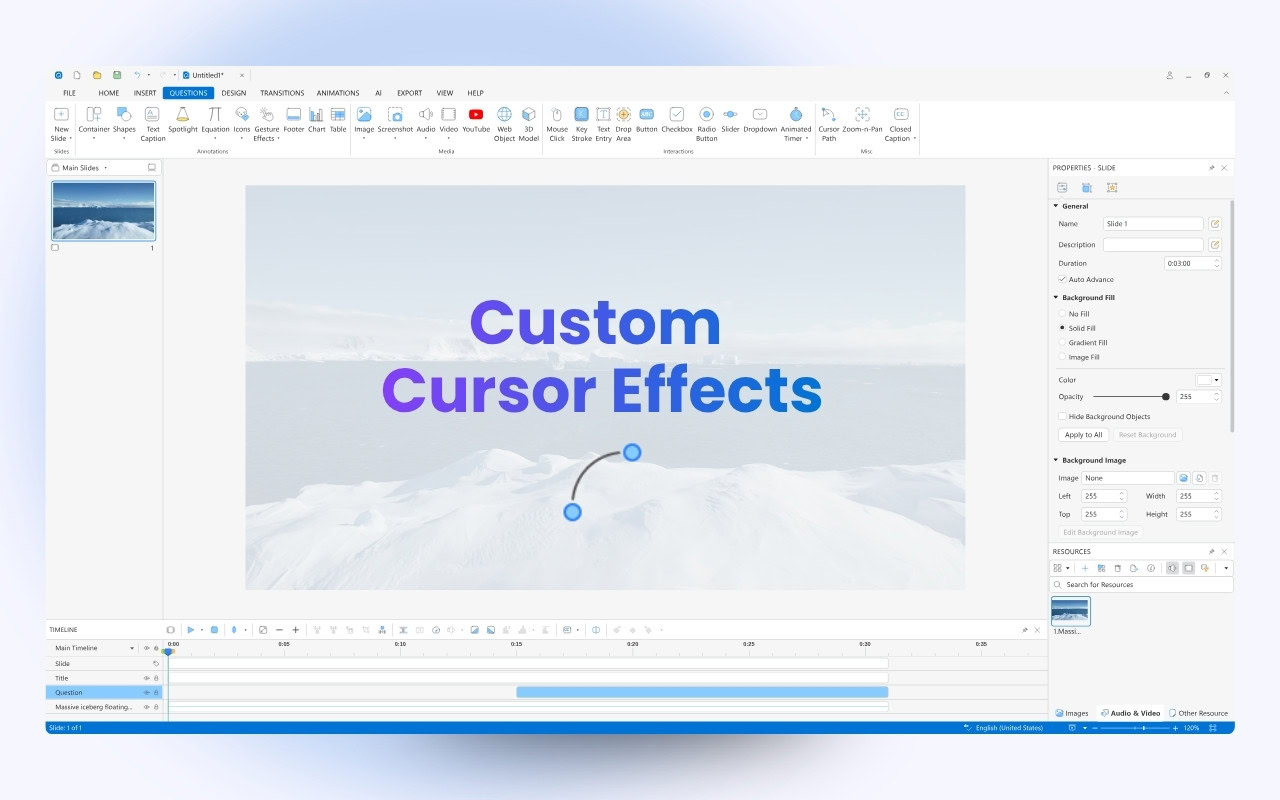Click the Save icon in the title bar

pyautogui.click(x=117, y=75)
